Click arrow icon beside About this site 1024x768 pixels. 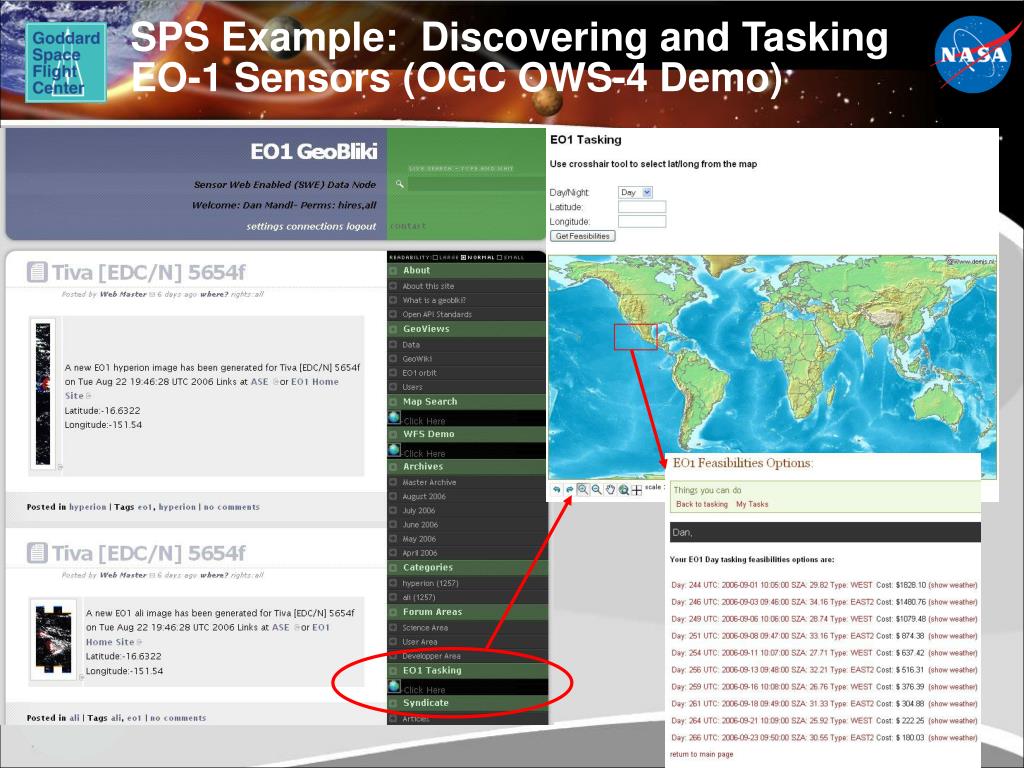[x=393, y=286]
